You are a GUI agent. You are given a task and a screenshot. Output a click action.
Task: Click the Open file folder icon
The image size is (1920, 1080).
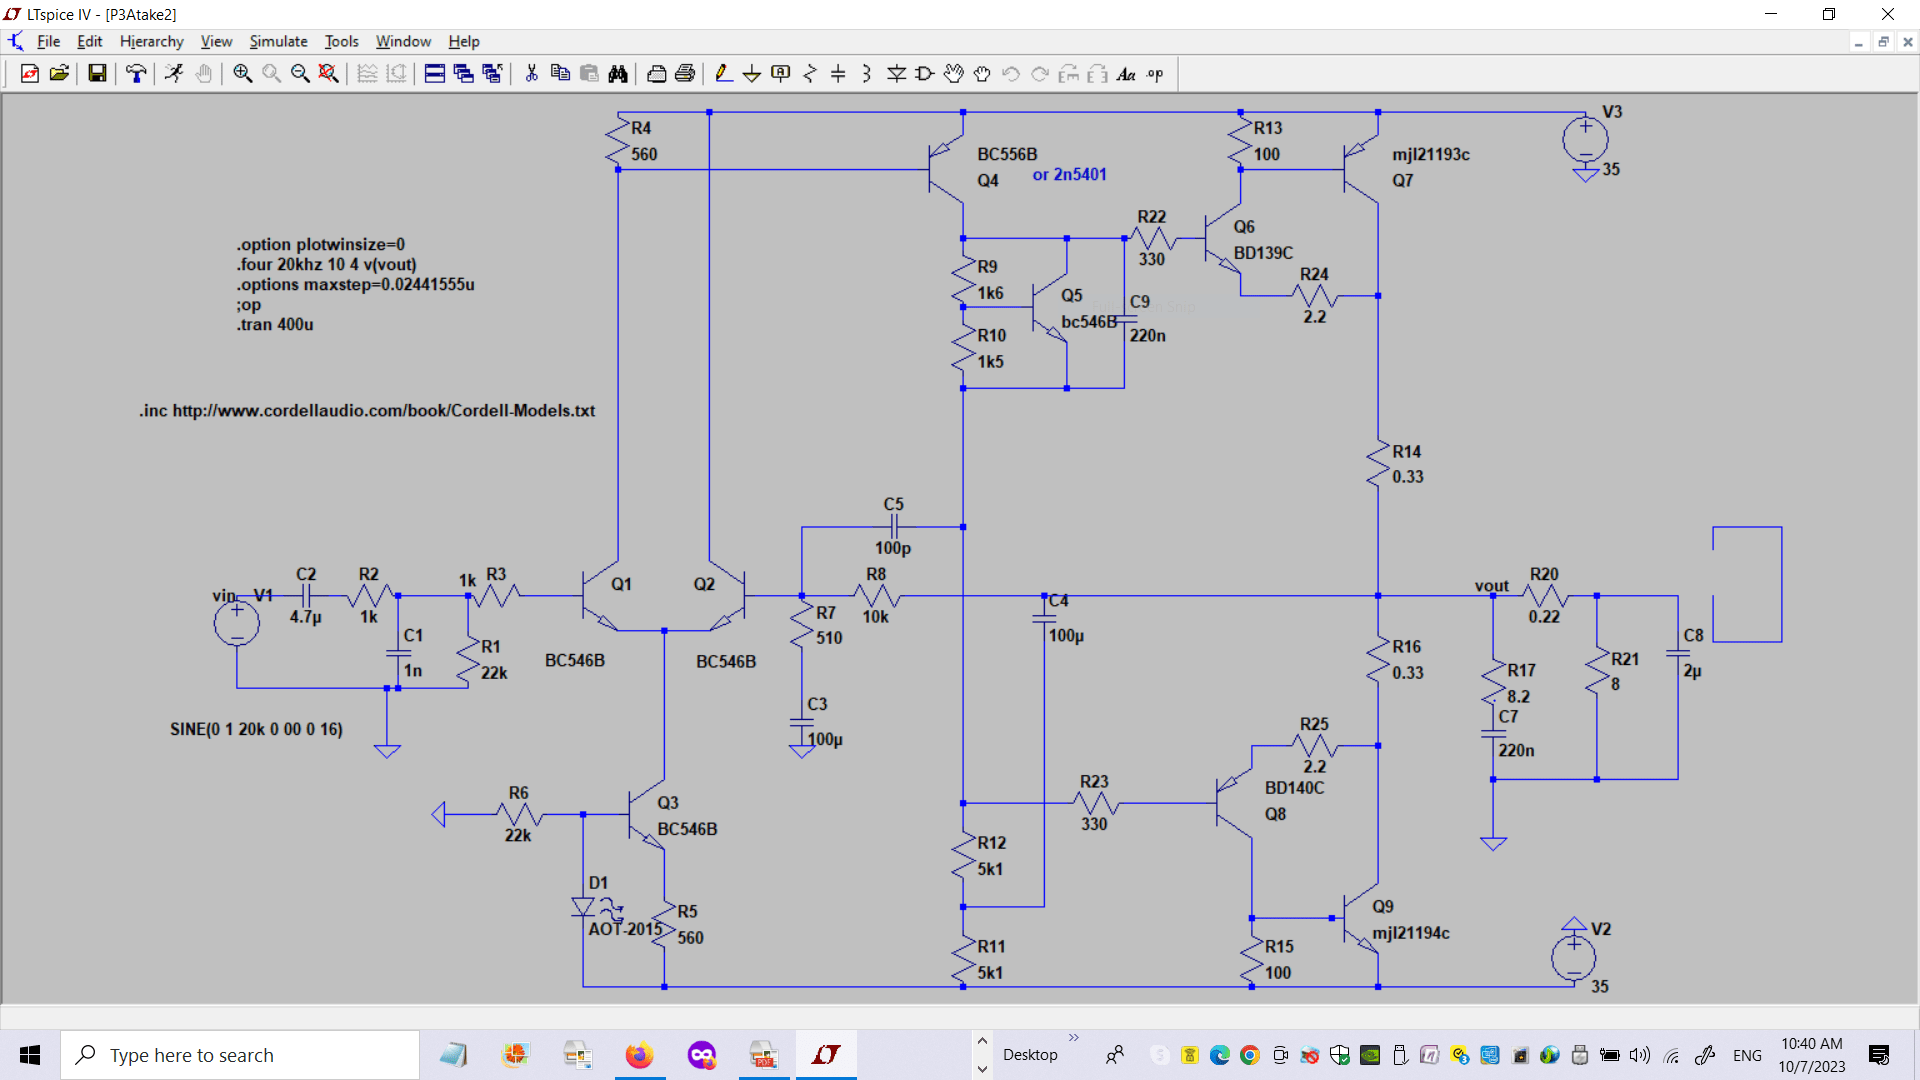coord(59,74)
